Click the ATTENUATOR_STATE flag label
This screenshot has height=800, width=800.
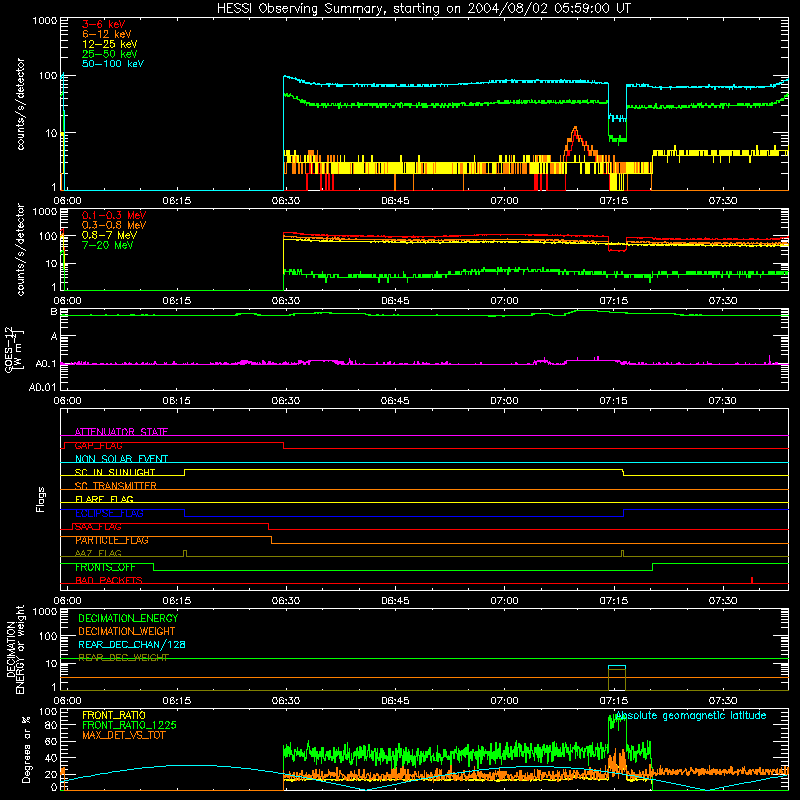click(x=121, y=432)
